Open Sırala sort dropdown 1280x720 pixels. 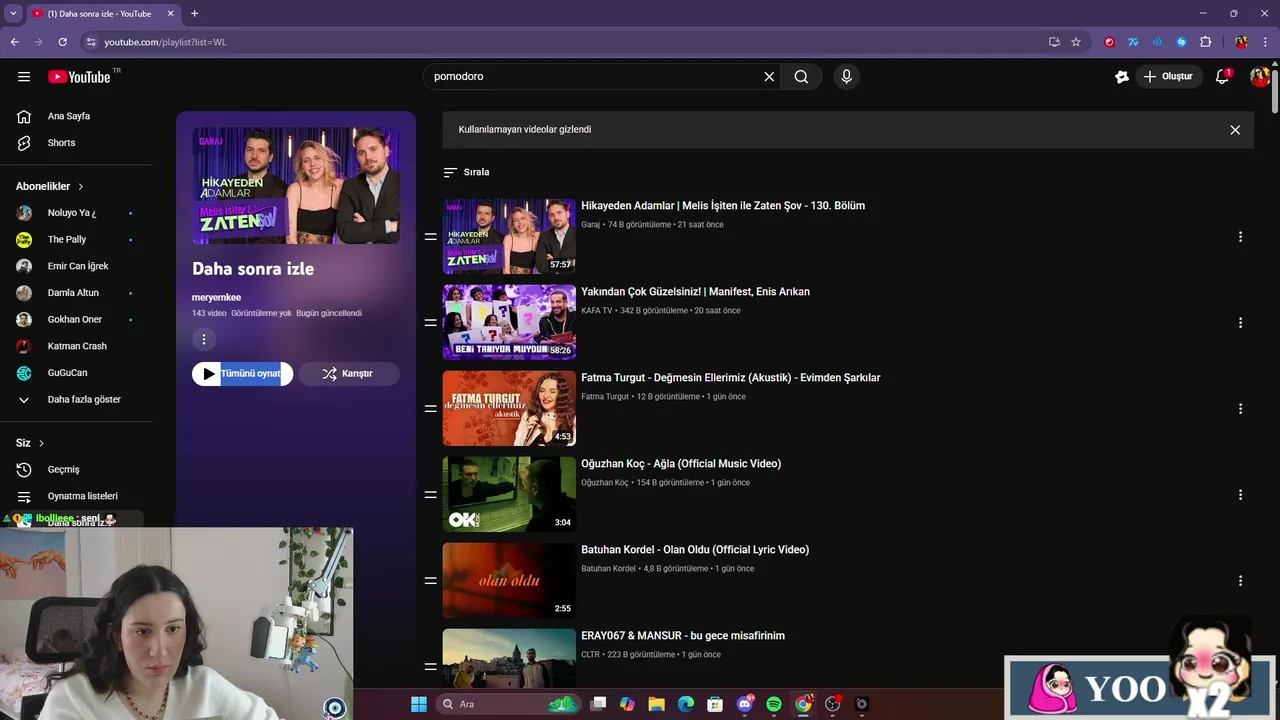(466, 172)
